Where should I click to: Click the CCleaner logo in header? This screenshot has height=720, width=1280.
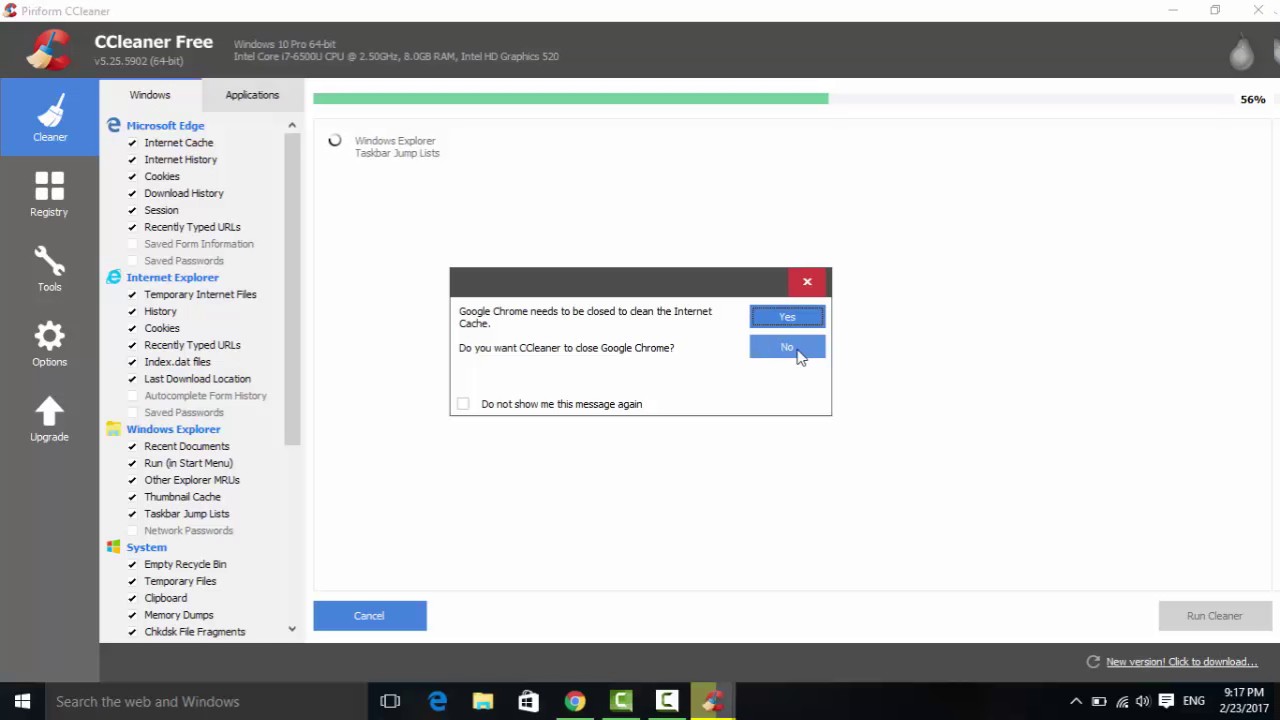[48, 50]
